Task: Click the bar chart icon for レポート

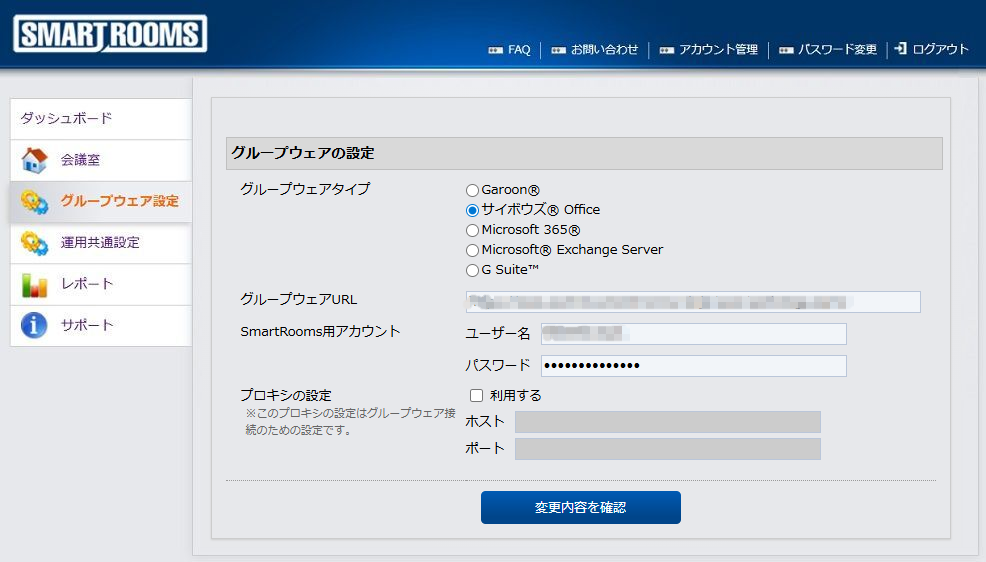Action: coord(34,284)
